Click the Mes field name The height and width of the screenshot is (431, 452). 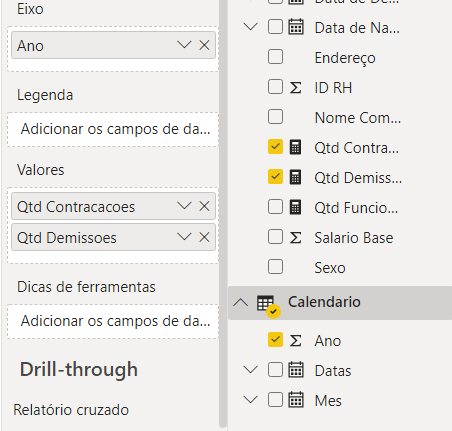coord(328,401)
